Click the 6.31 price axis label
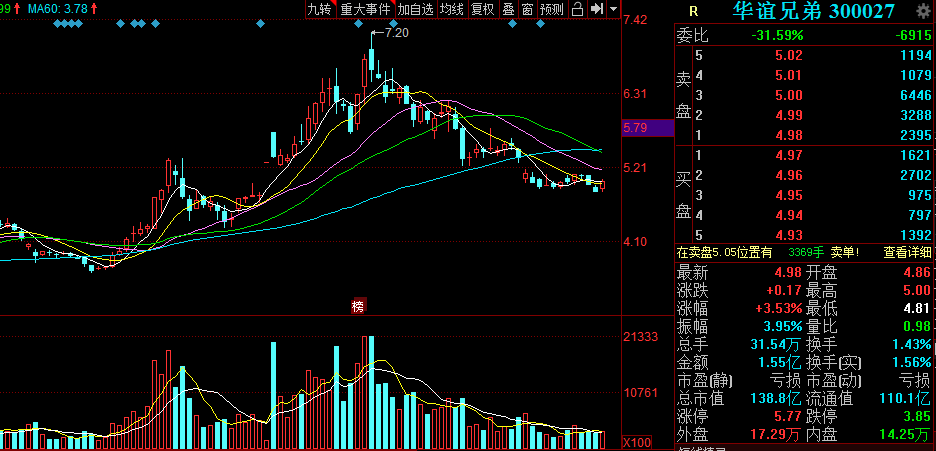The width and height of the screenshot is (936, 451). [x=635, y=94]
